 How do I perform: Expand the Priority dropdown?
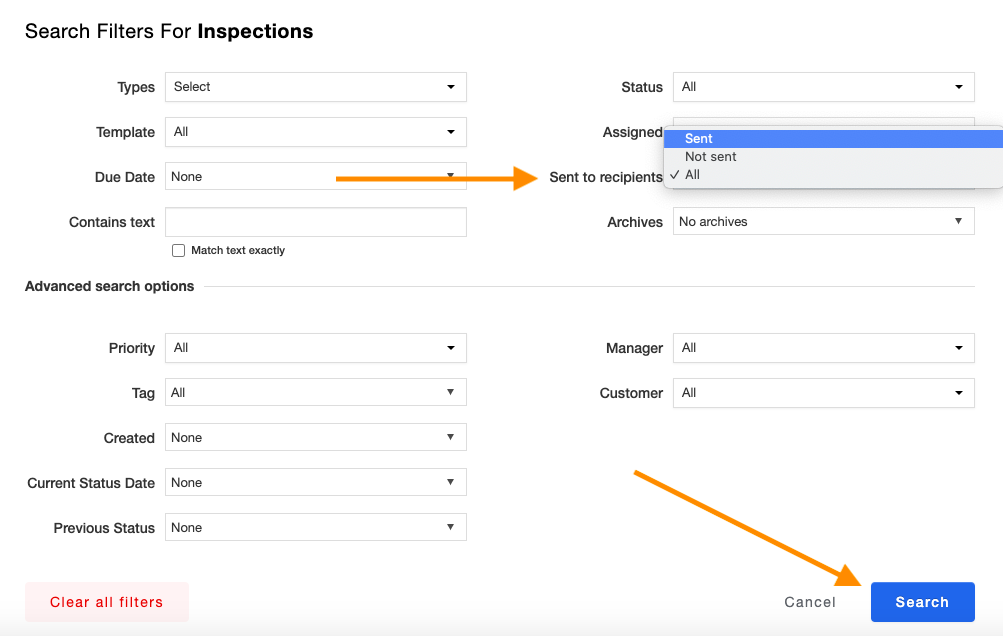pyautogui.click(x=315, y=348)
